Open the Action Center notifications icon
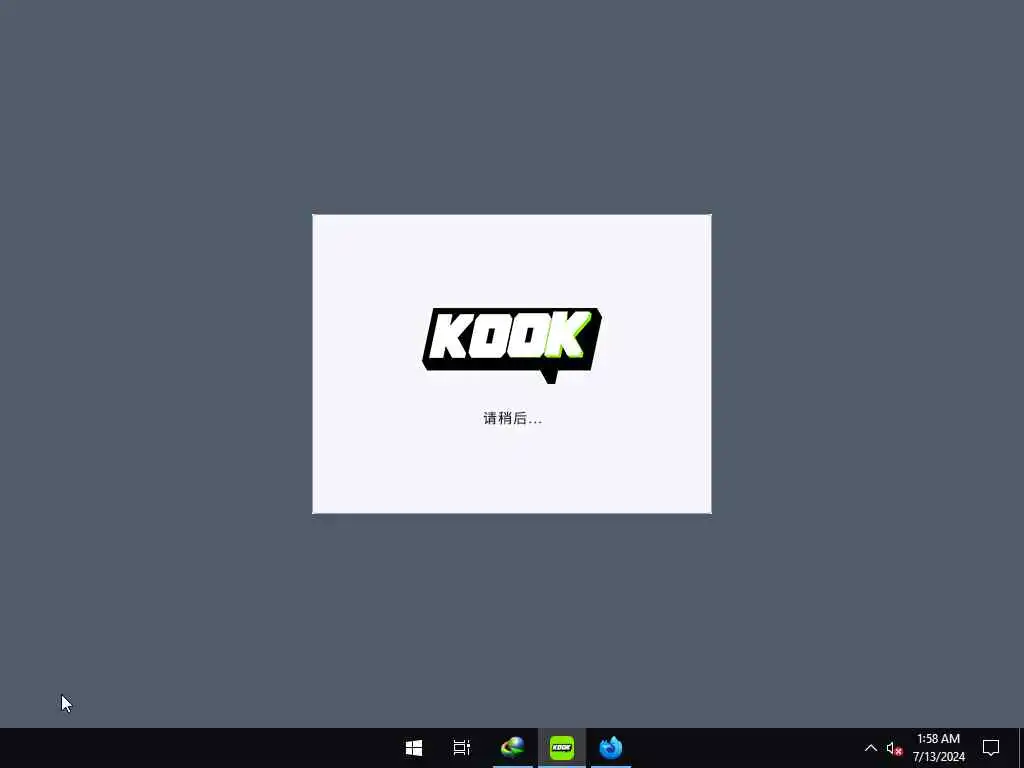 [x=991, y=748]
